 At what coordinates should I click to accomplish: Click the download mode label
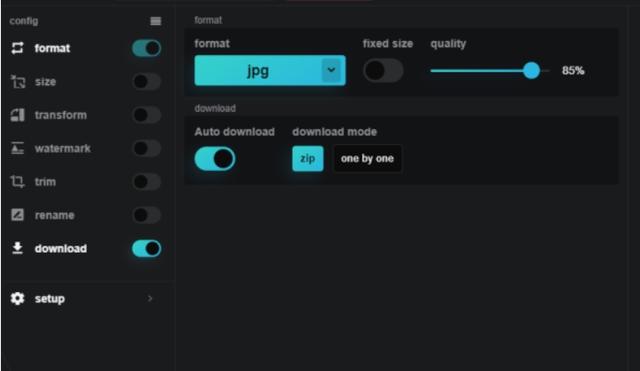pyautogui.click(x=334, y=132)
